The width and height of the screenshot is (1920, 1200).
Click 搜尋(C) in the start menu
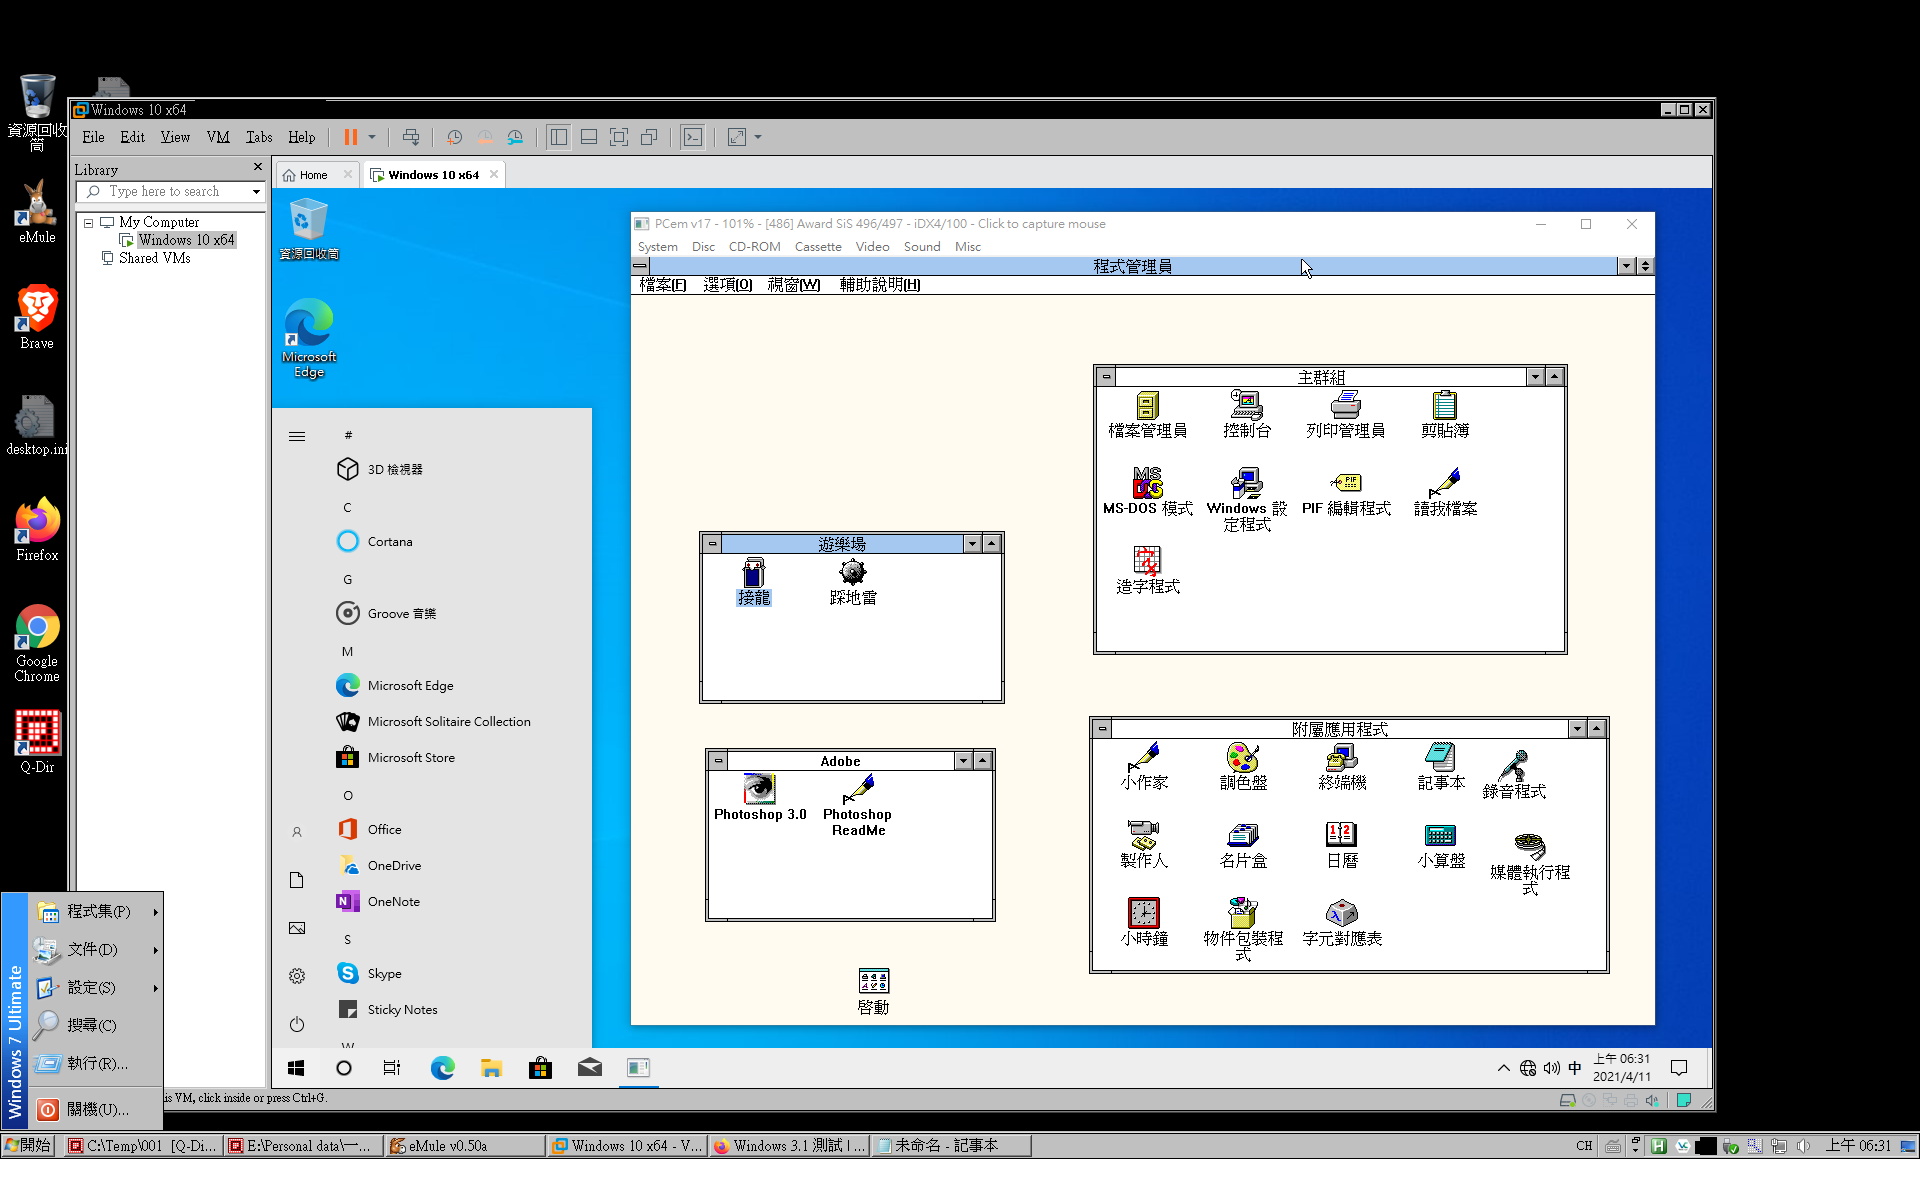pyautogui.click(x=97, y=1025)
